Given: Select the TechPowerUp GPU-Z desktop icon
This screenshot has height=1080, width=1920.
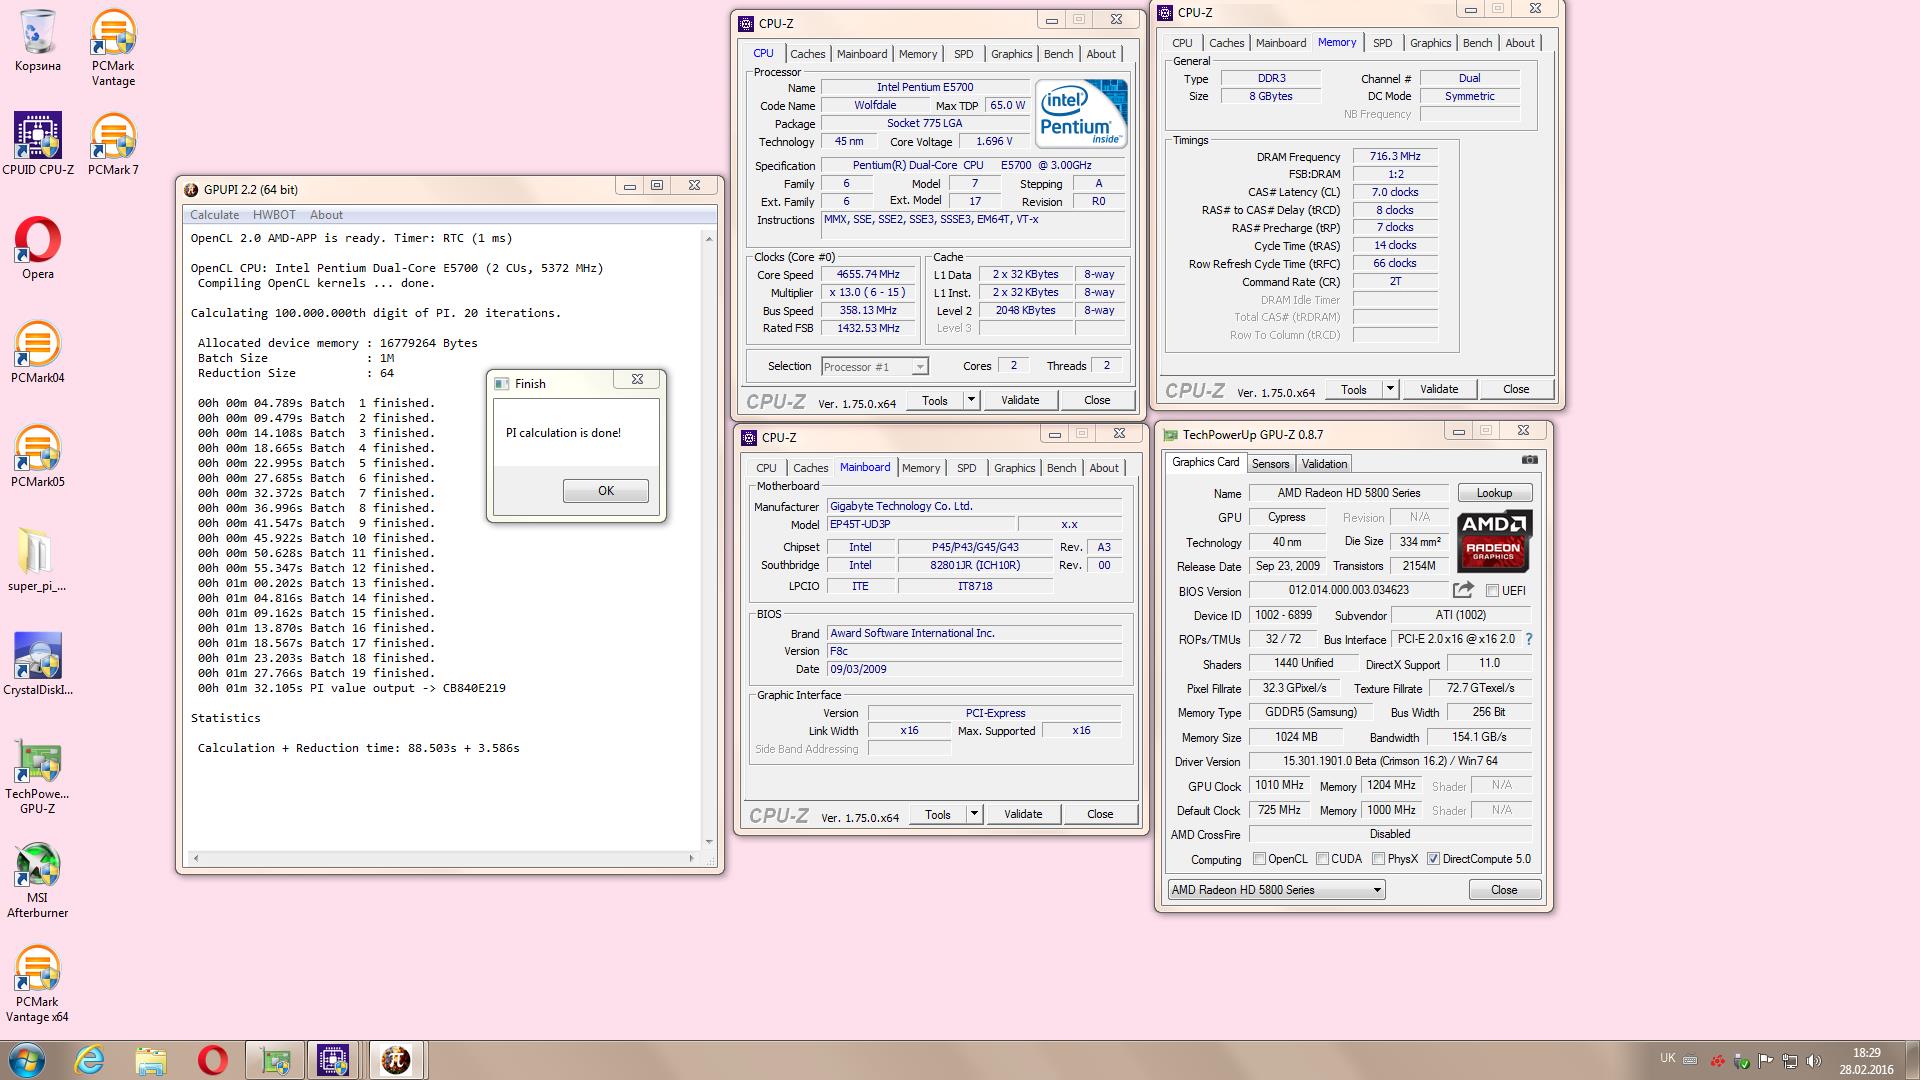Looking at the screenshot, I should 38,776.
